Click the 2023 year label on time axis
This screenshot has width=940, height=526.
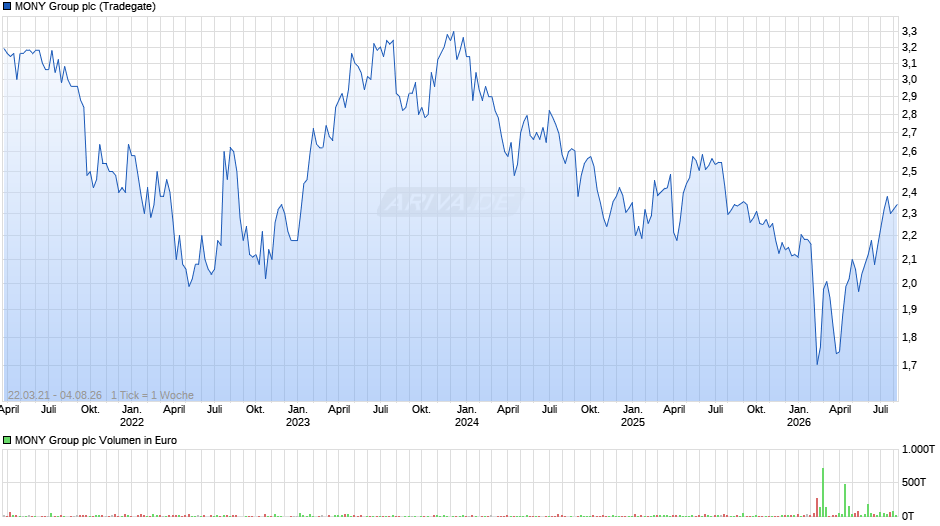[x=298, y=422]
